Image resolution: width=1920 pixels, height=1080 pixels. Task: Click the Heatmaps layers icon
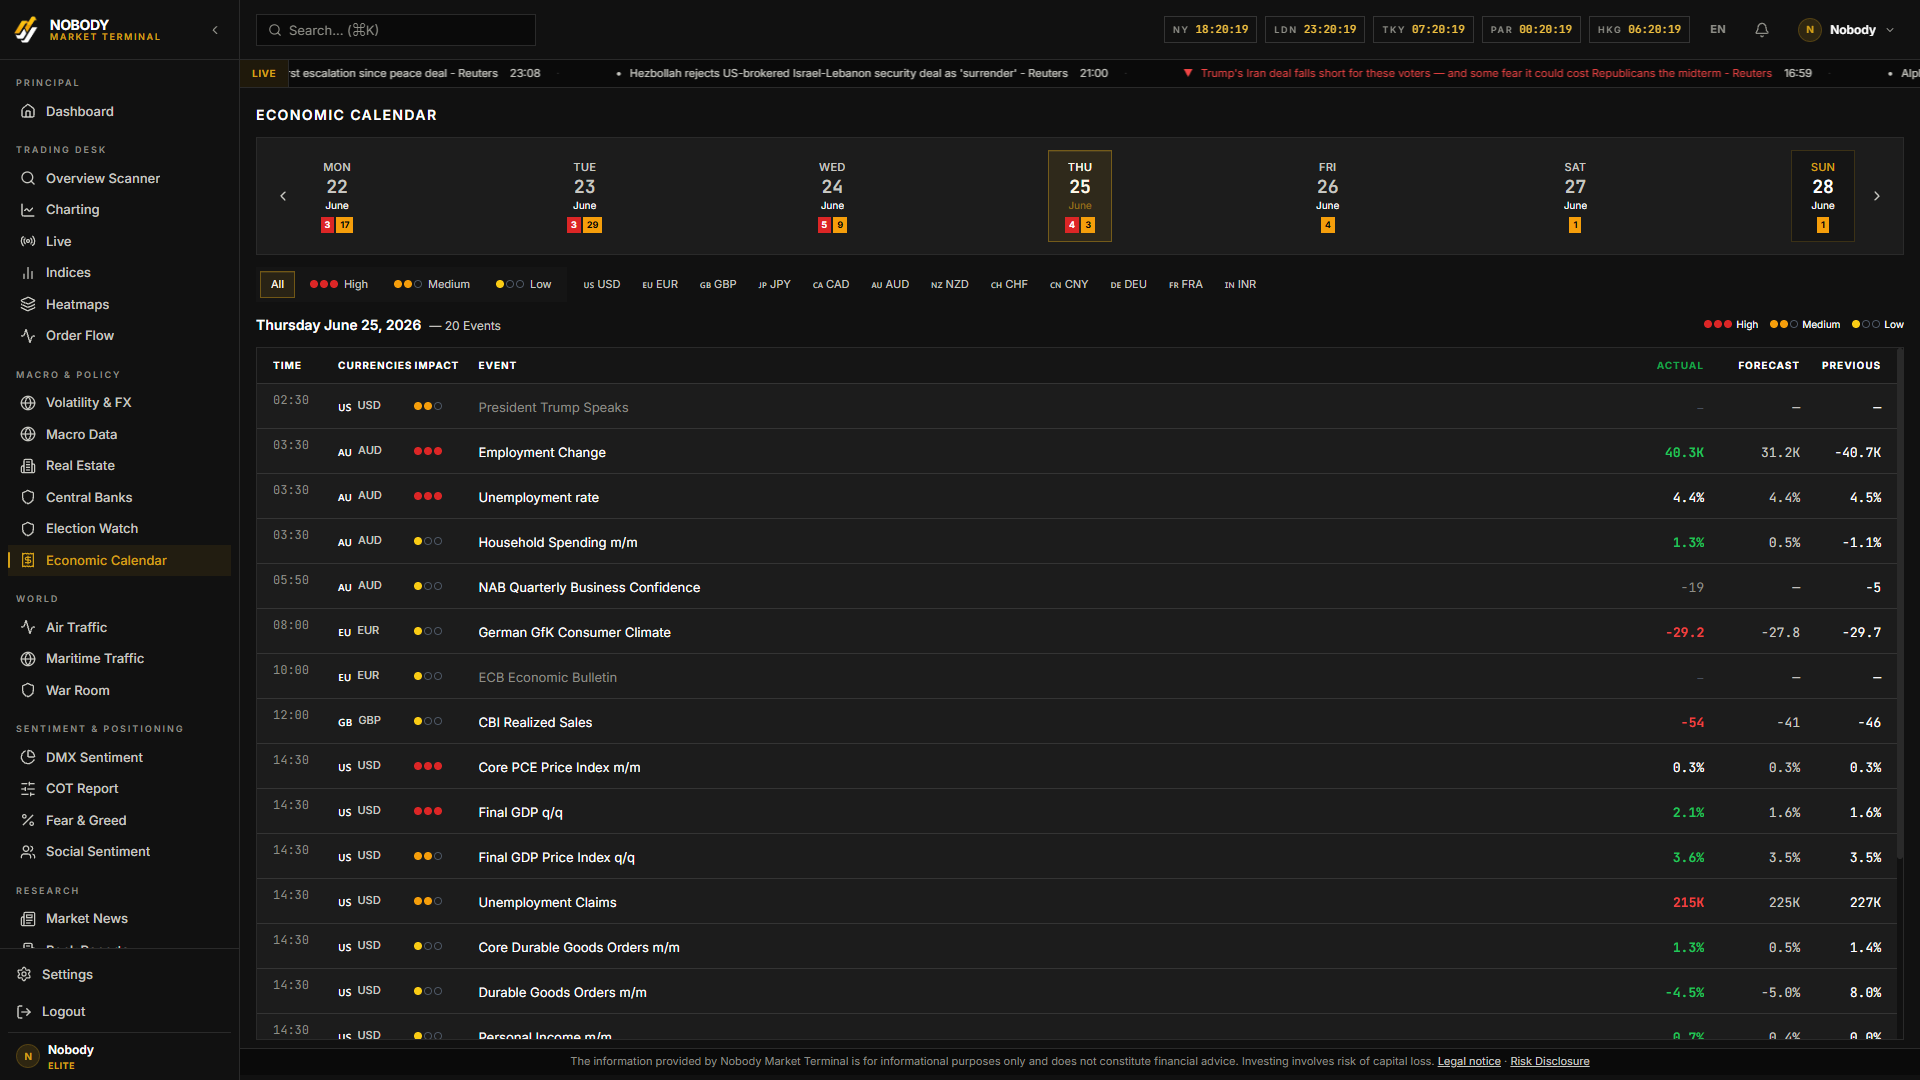point(28,304)
